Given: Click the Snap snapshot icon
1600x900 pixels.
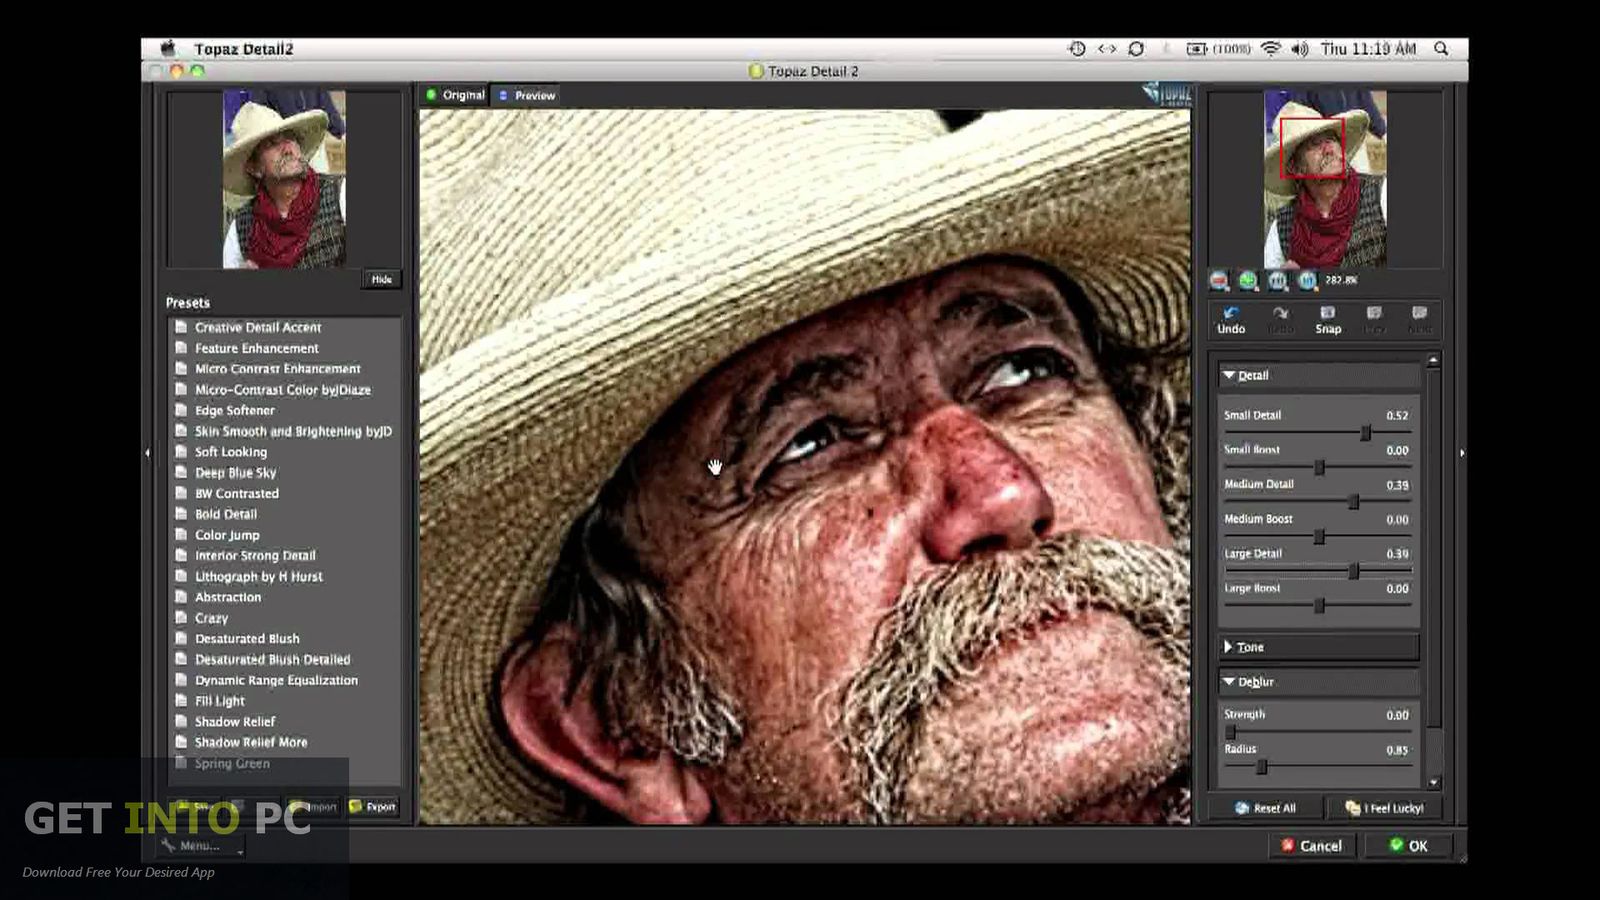Looking at the screenshot, I should 1328,313.
